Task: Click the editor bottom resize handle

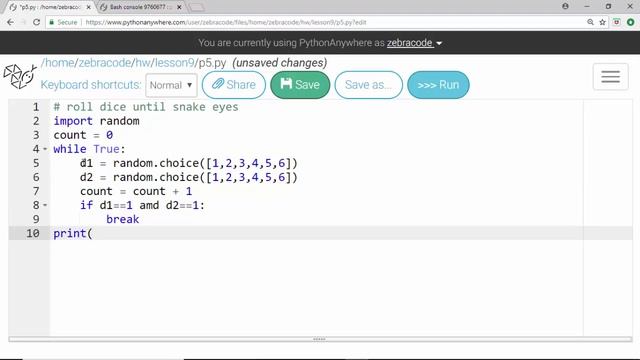Action: 319,339
